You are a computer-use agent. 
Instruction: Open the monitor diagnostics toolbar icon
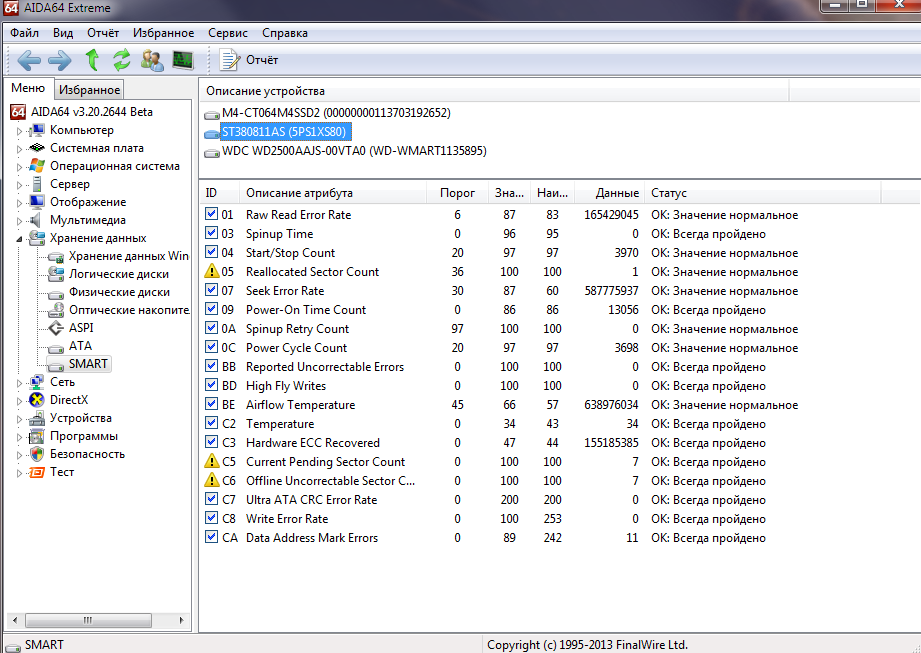point(183,60)
